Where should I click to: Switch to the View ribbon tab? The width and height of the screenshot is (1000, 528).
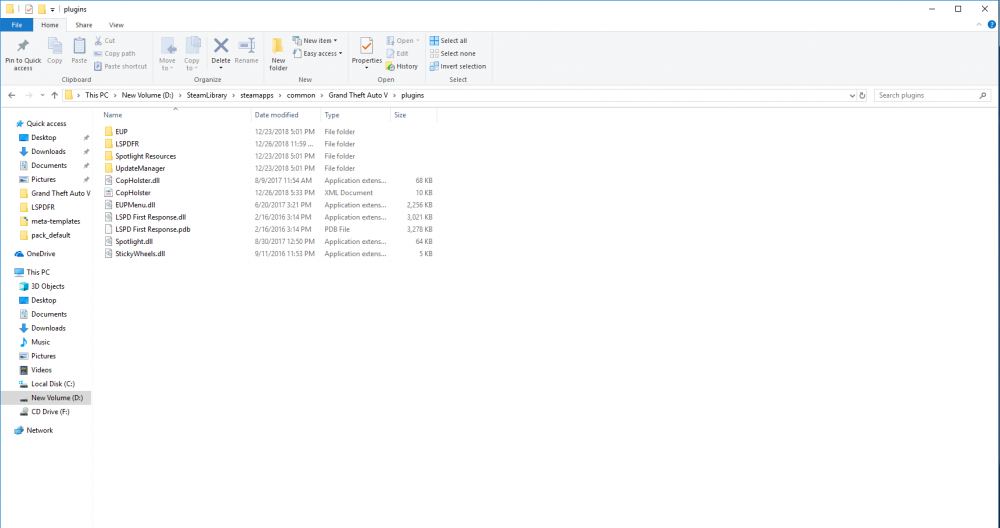(x=116, y=25)
